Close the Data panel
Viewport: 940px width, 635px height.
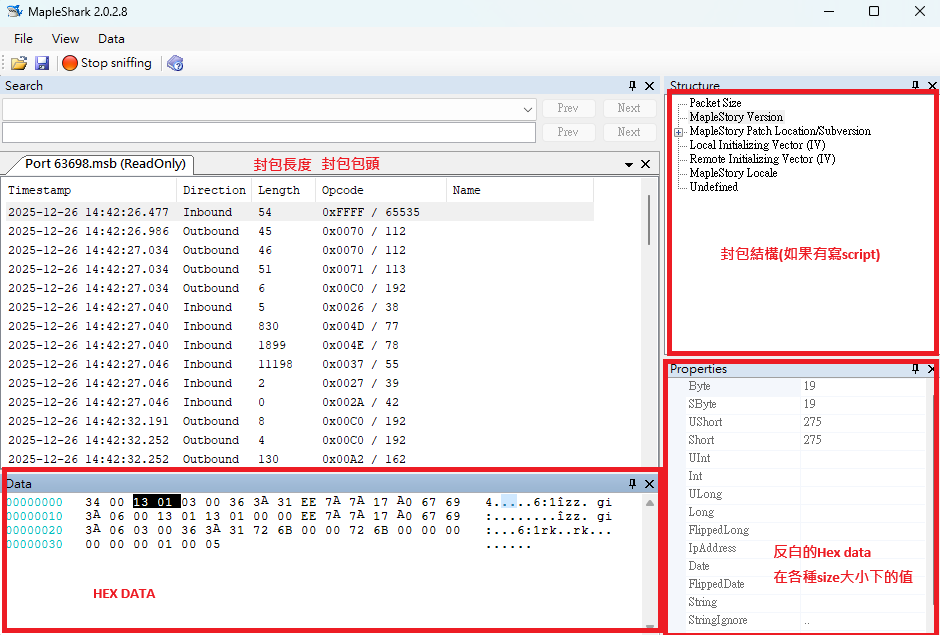point(649,483)
